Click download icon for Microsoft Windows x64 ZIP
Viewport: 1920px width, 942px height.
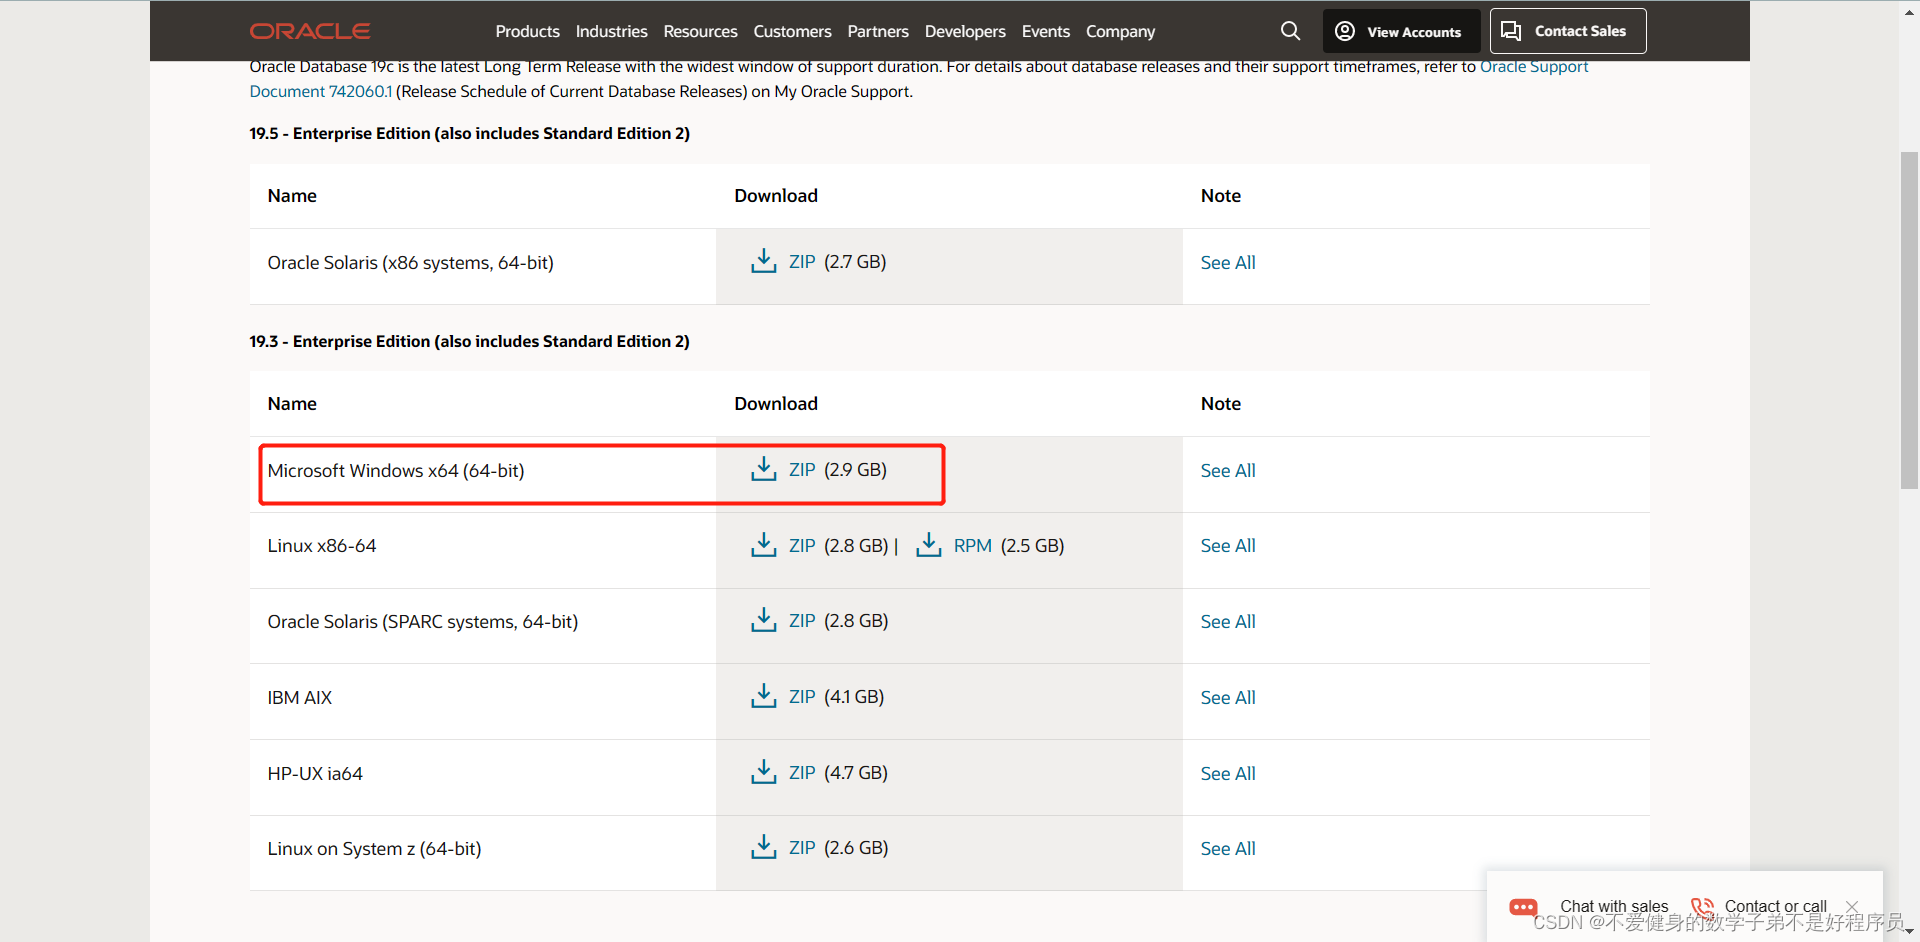click(x=764, y=469)
